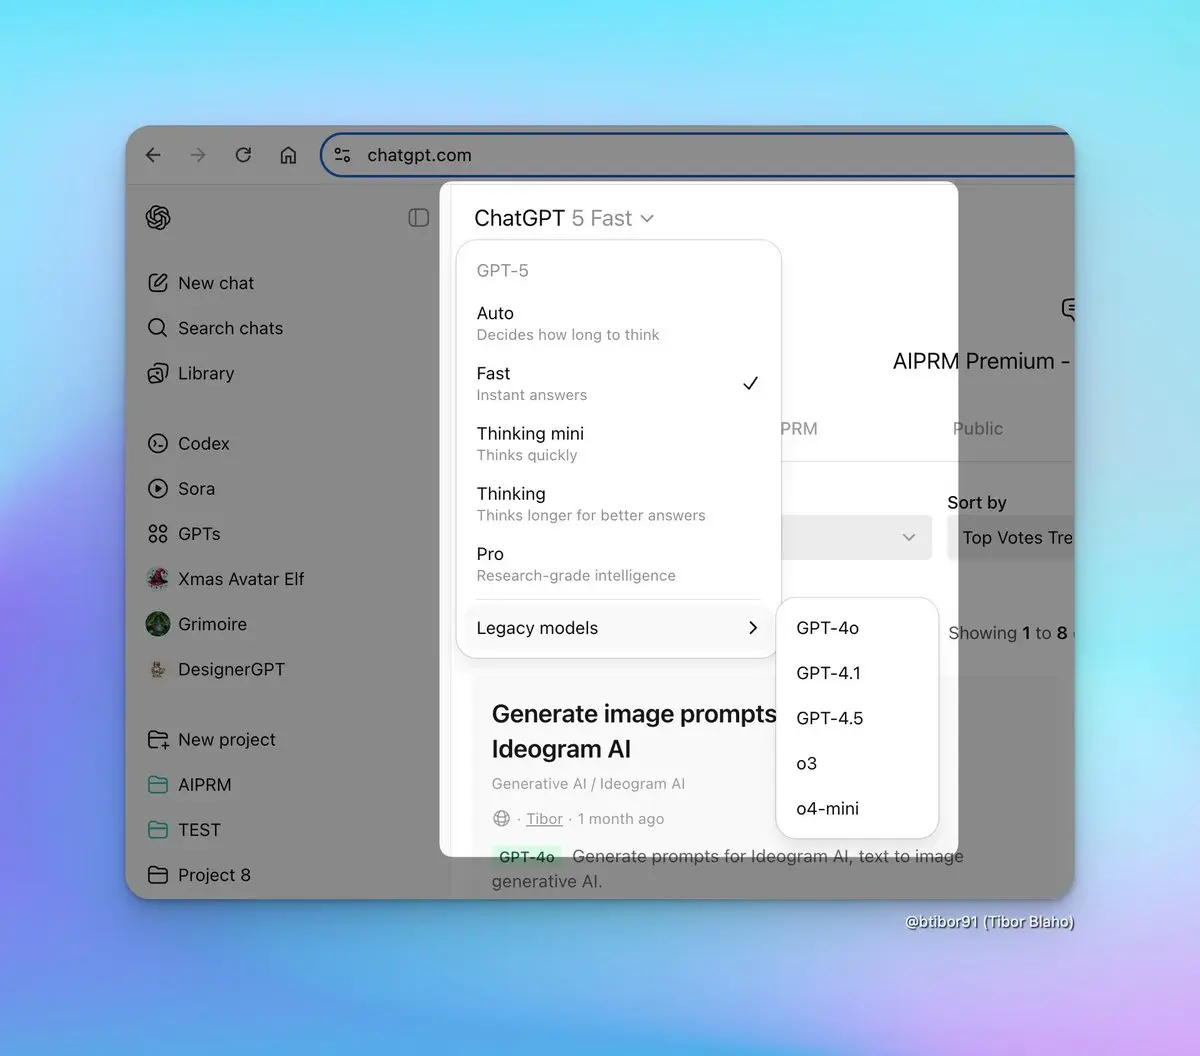Open site settings icon in address bar

pyautogui.click(x=342, y=155)
